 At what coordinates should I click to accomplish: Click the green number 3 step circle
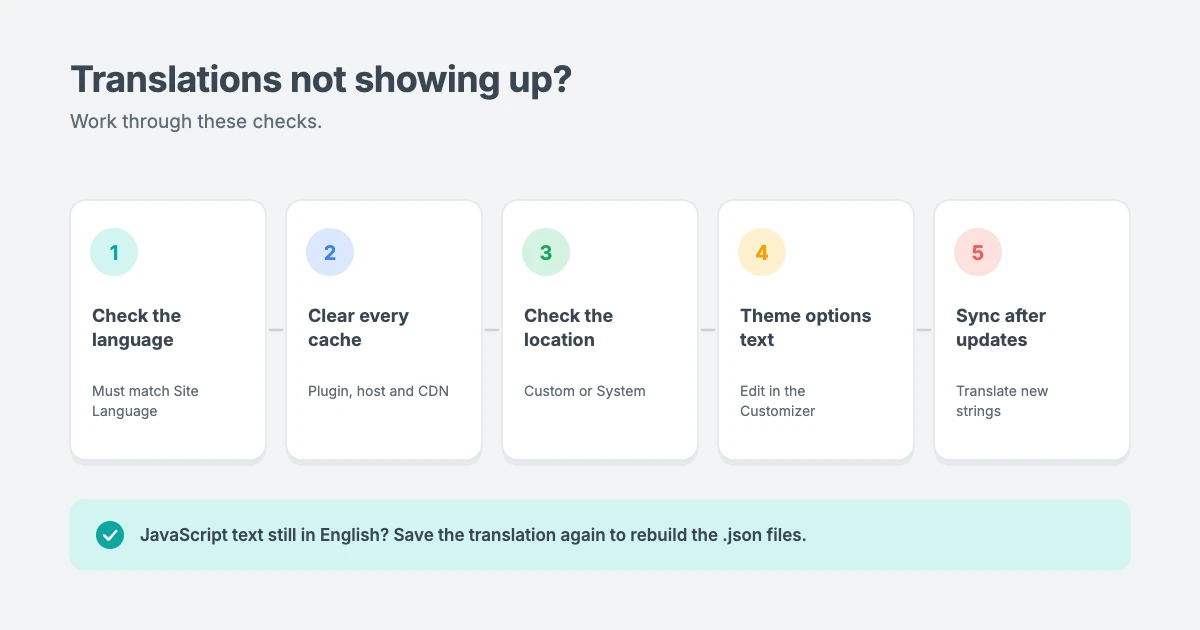546,252
